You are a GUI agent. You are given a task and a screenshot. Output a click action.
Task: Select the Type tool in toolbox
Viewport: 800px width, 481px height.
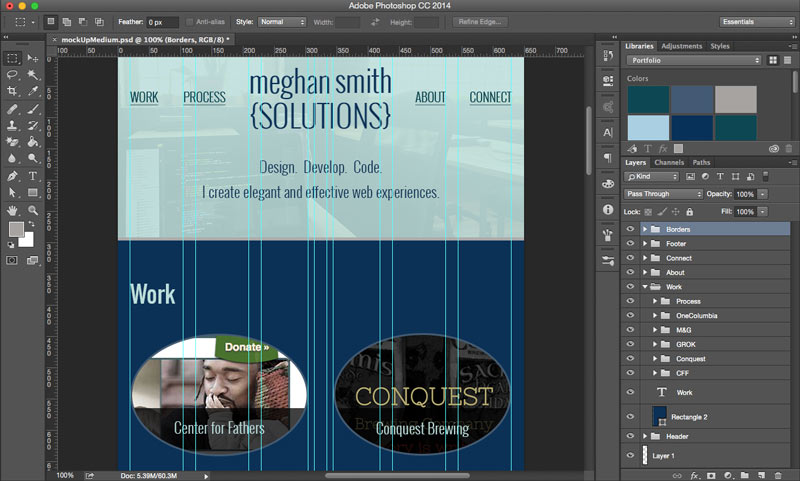click(33, 176)
